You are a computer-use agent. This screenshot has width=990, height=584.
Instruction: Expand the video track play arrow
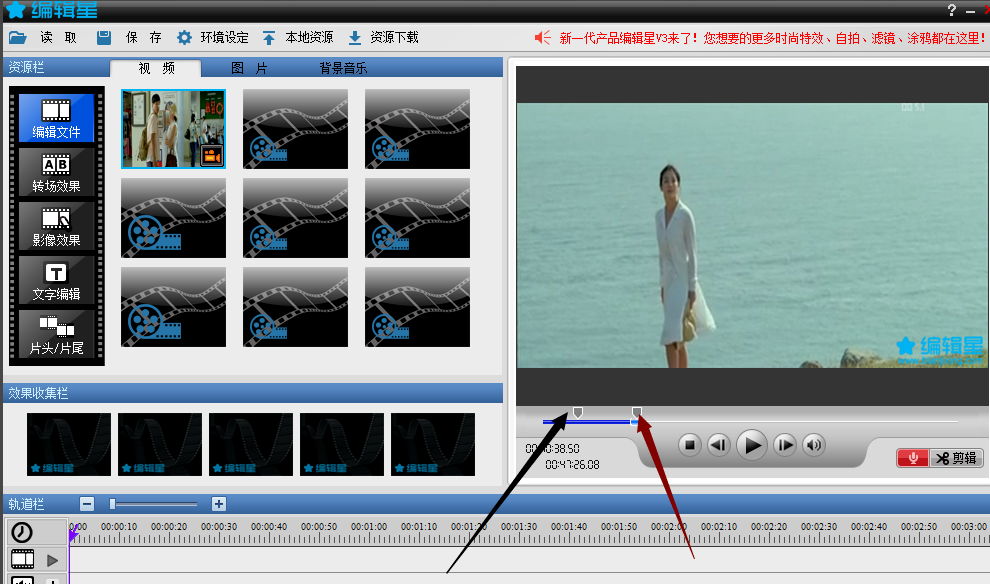point(53,560)
